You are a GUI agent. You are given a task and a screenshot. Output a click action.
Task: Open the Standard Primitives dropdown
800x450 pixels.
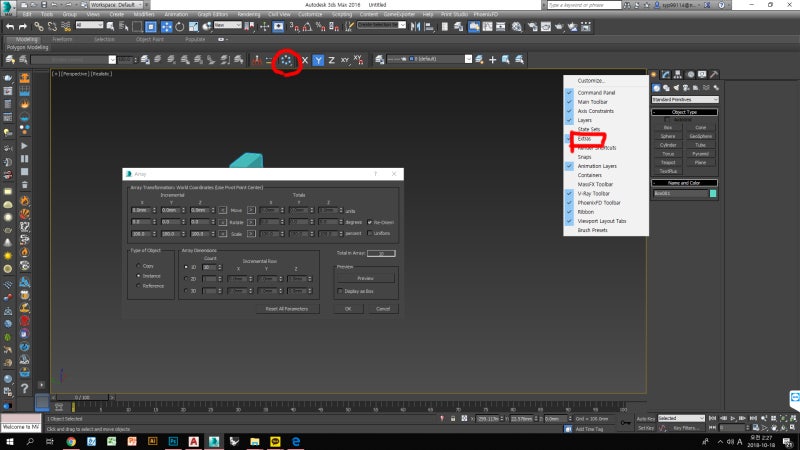point(685,99)
